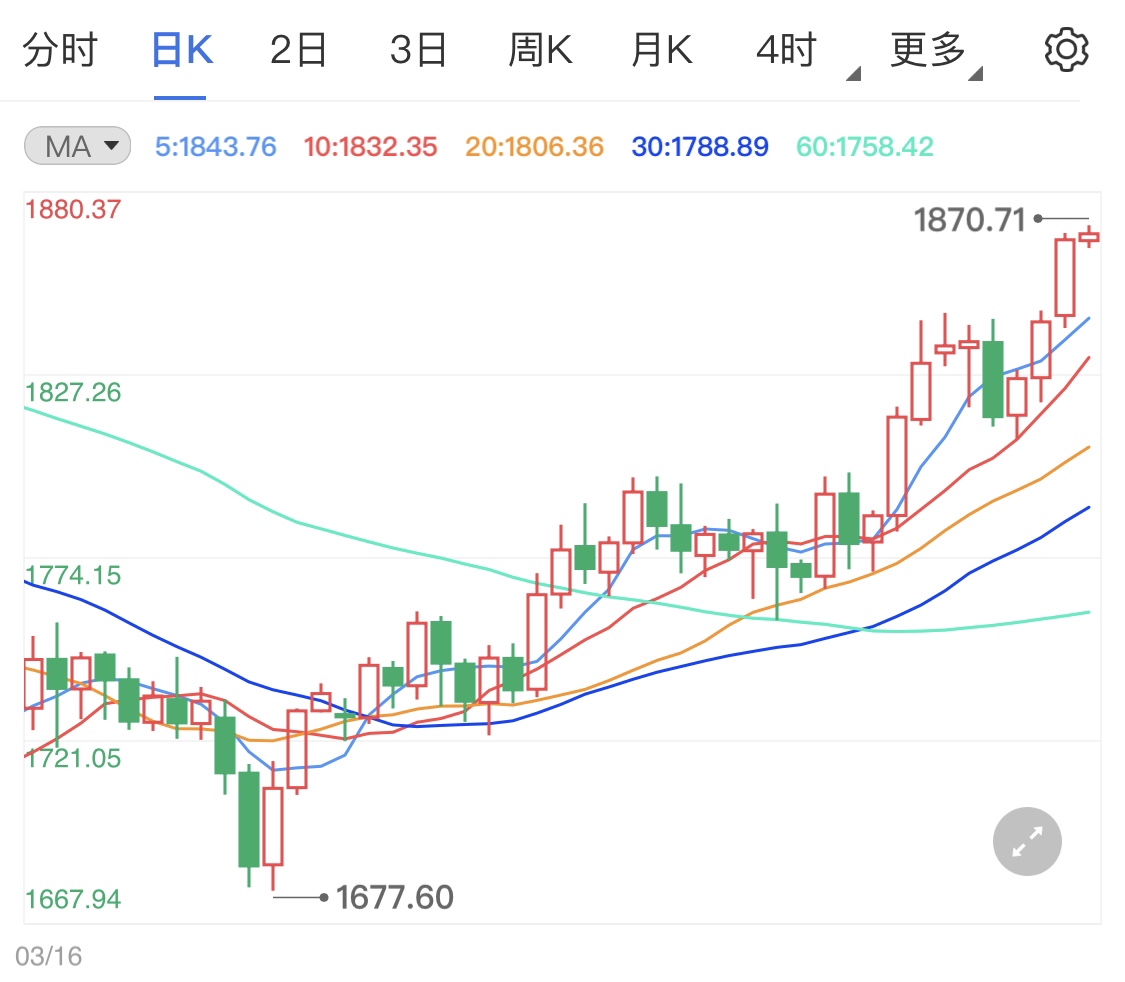Click the 1880.37 axis label

(x=73, y=209)
